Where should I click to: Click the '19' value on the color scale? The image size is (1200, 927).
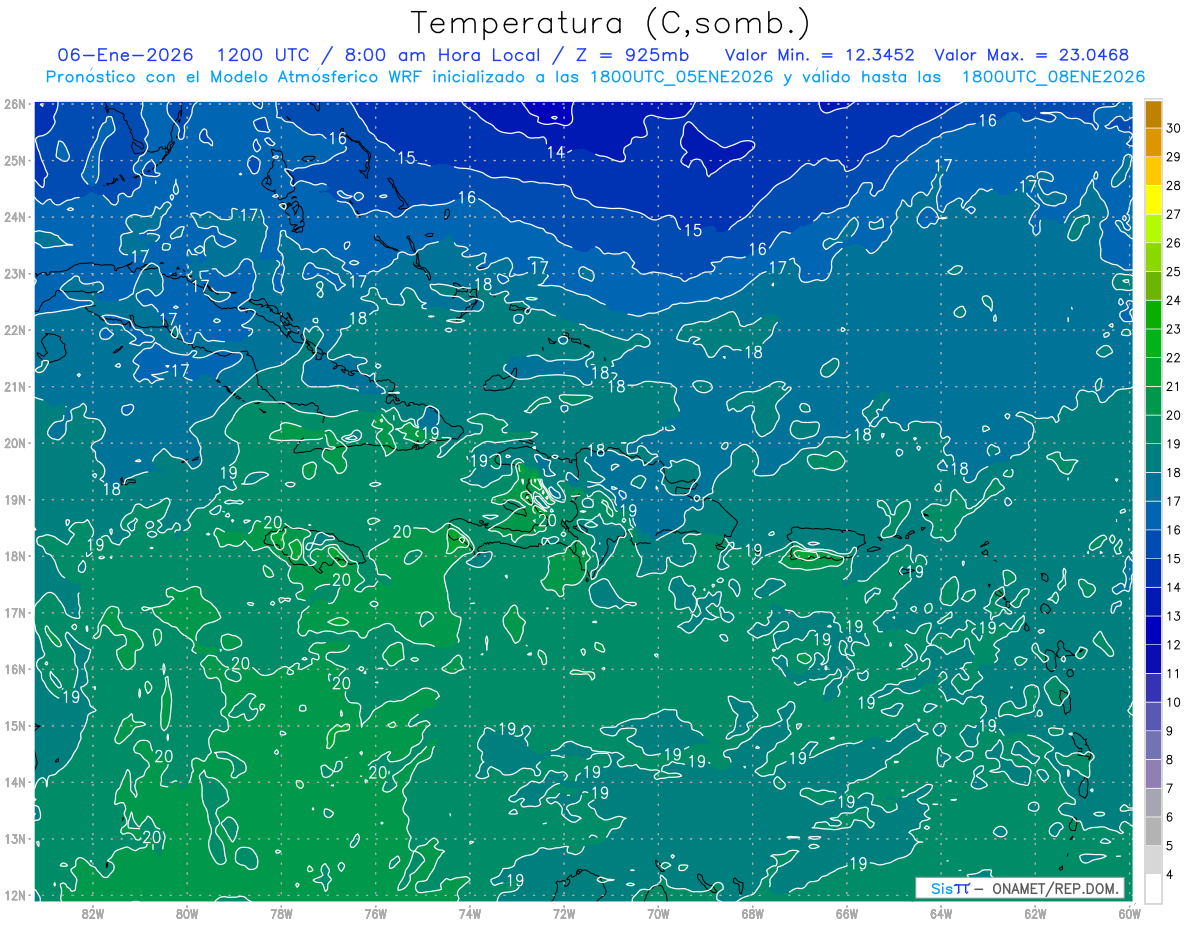[x=1174, y=444]
